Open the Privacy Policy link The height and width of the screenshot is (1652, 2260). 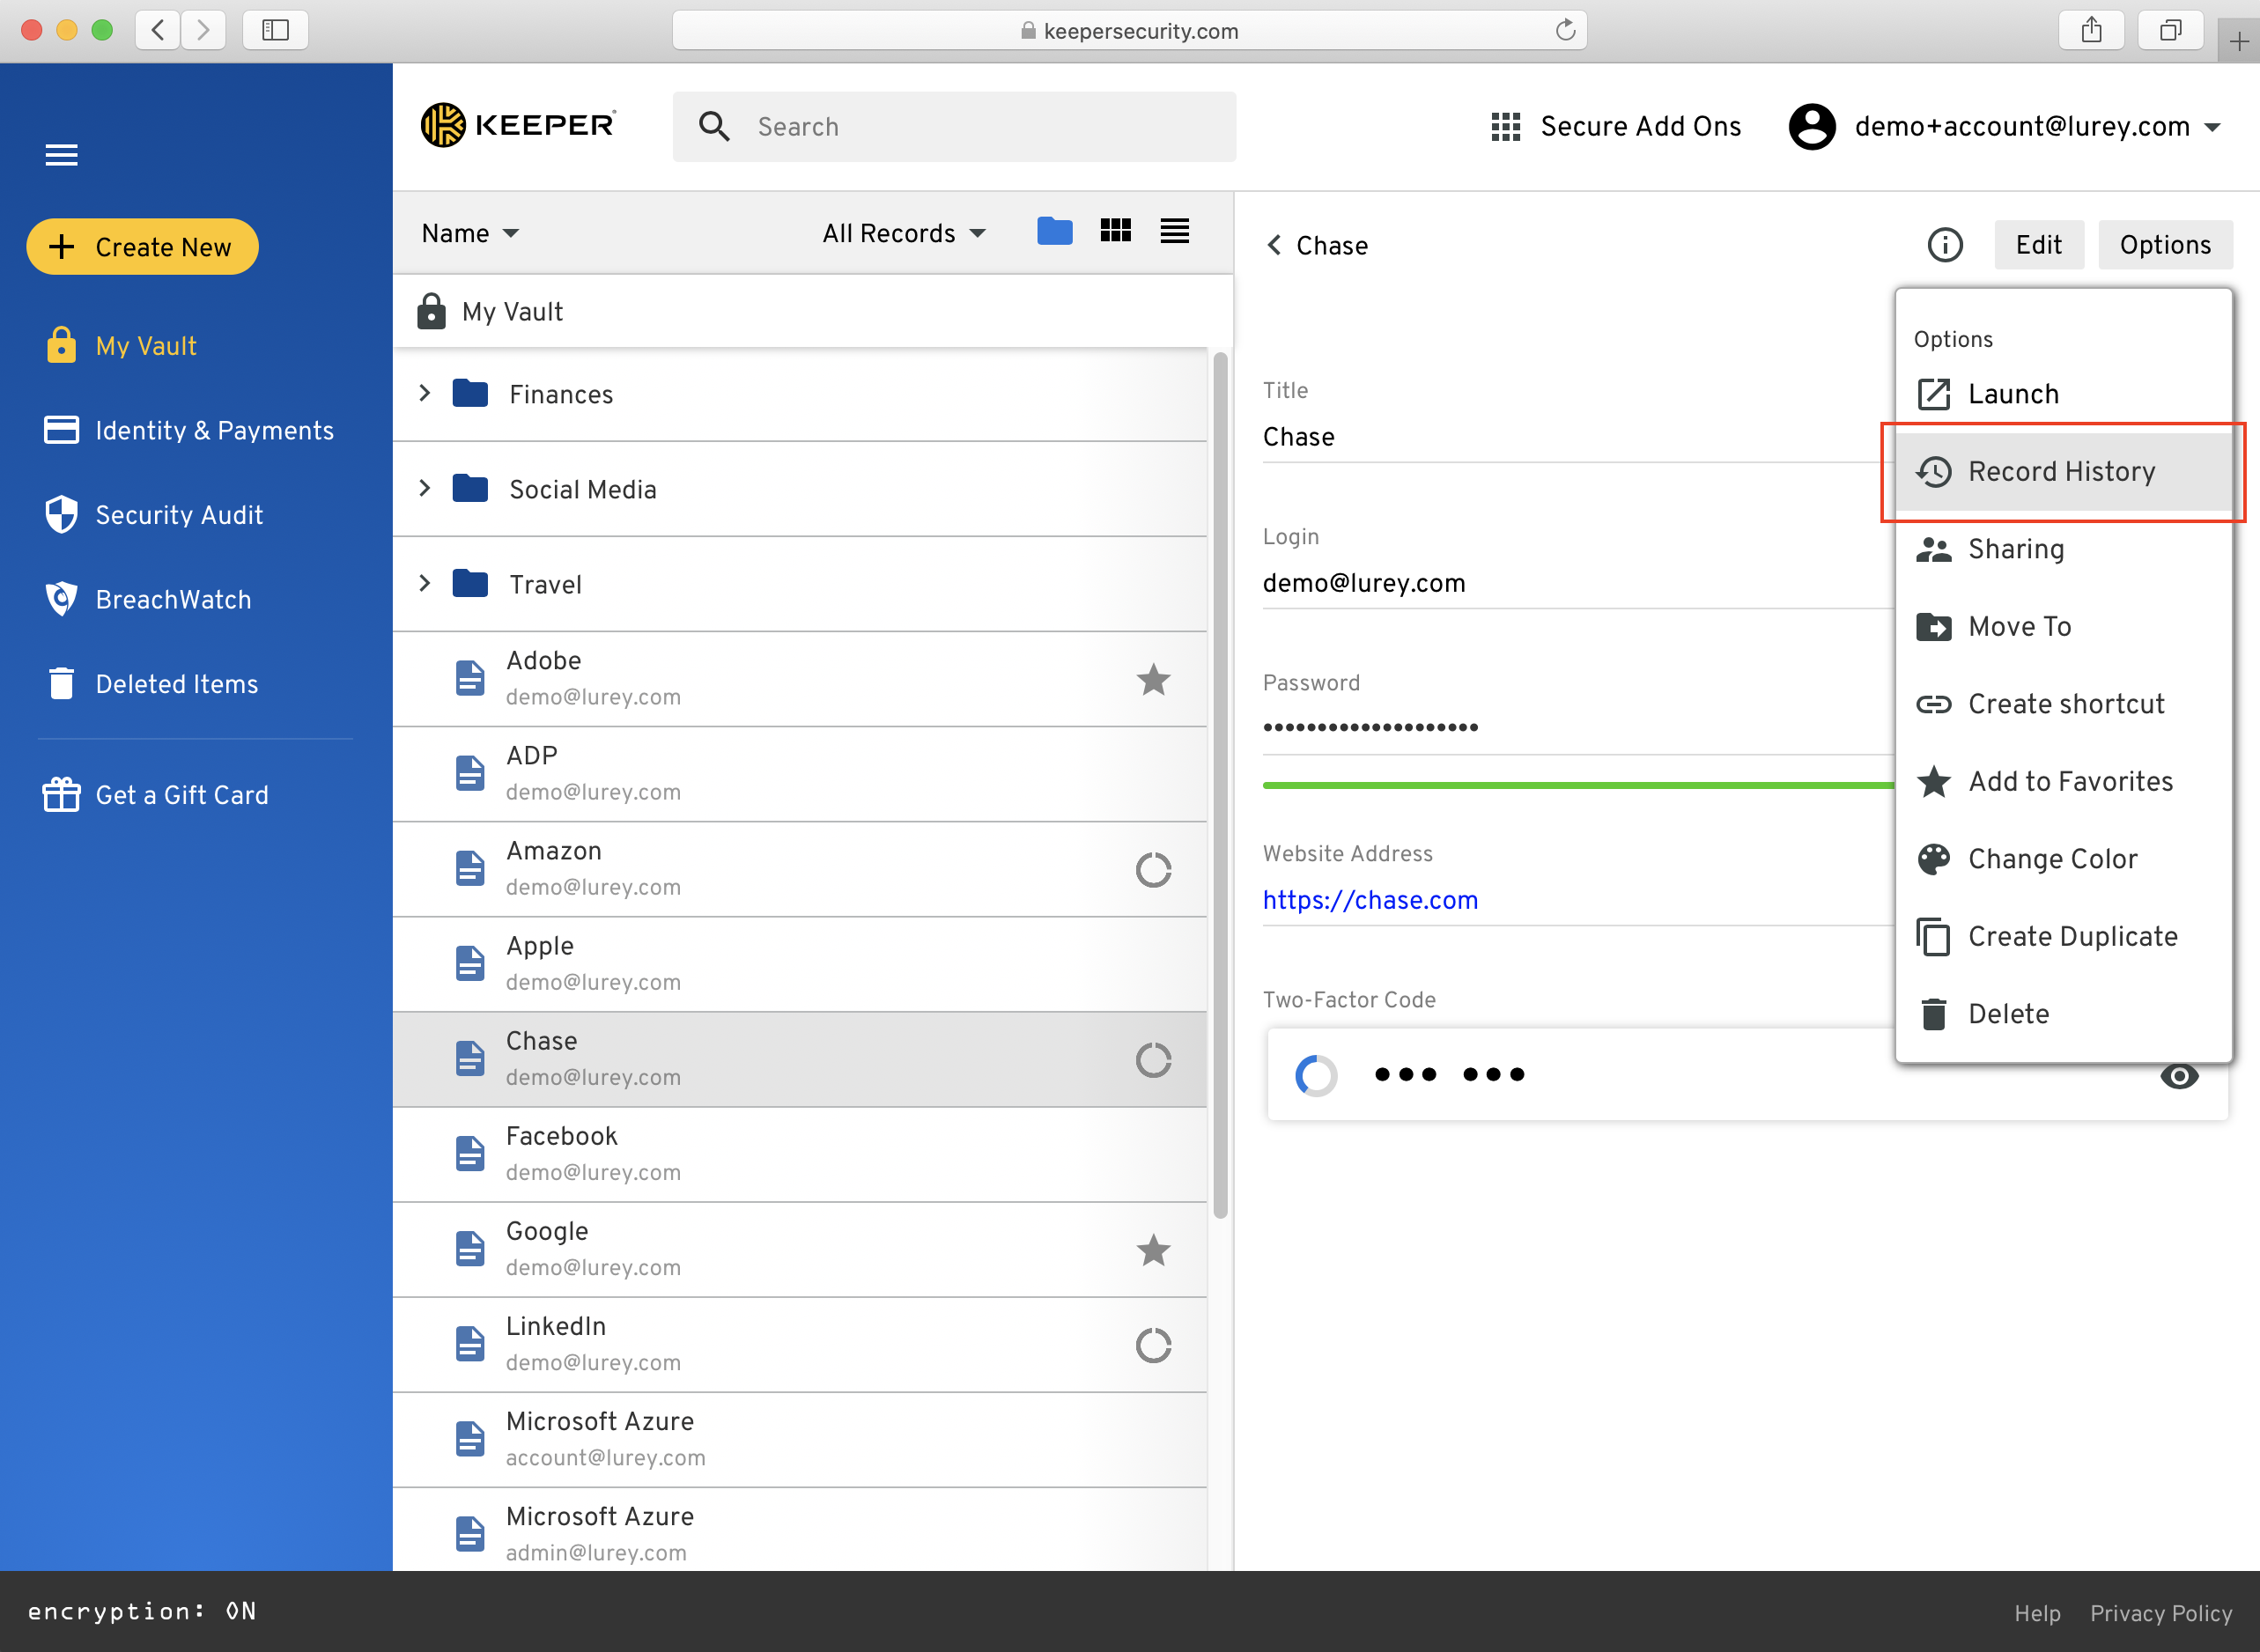tap(2161, 1613)
